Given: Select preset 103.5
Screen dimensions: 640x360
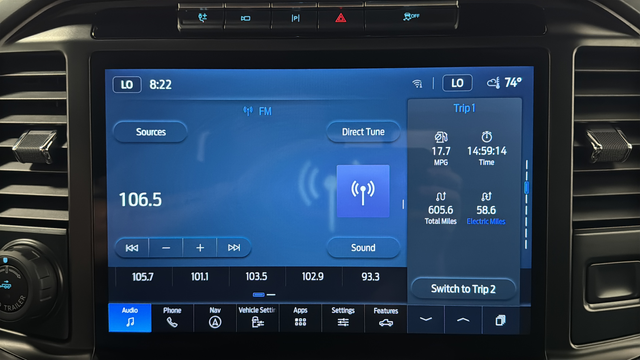Looking at the screenshot, I should coord(256,277).
